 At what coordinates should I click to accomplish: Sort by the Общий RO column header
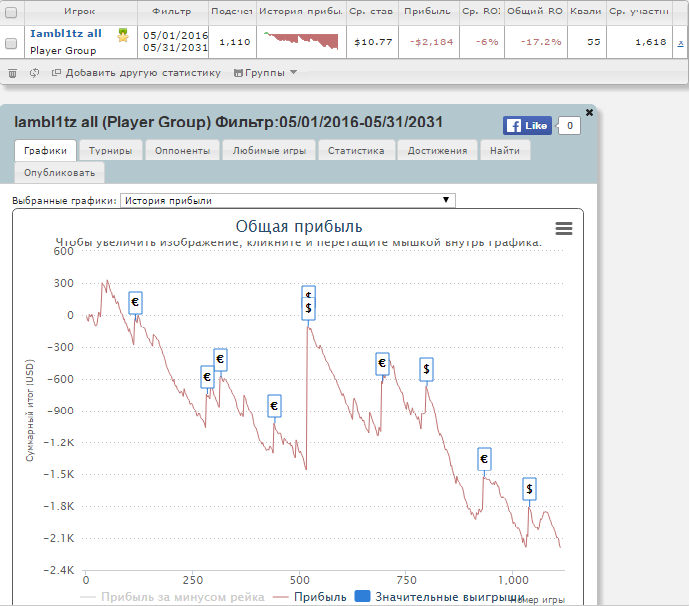[535, 12]
